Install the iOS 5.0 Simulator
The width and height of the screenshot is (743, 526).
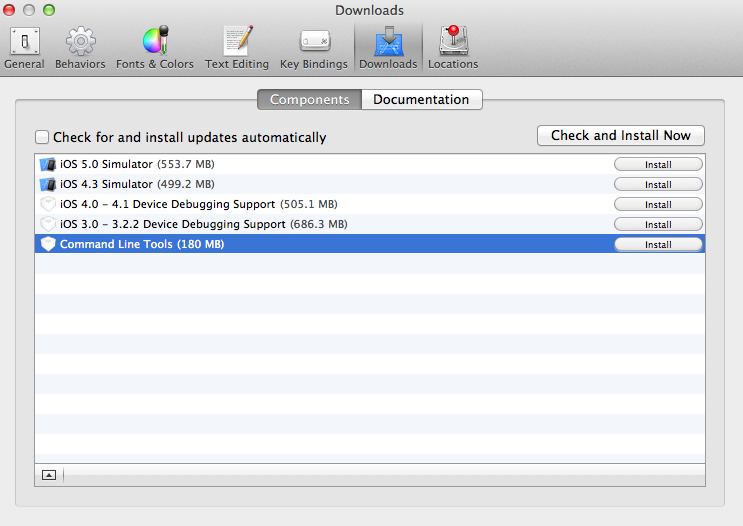click(x=658, y=164)
